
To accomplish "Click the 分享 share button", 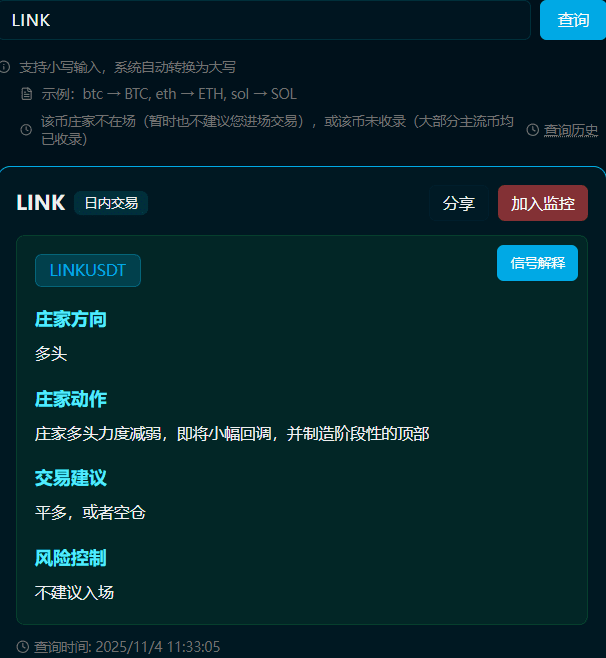I will [x=459, y=204].
